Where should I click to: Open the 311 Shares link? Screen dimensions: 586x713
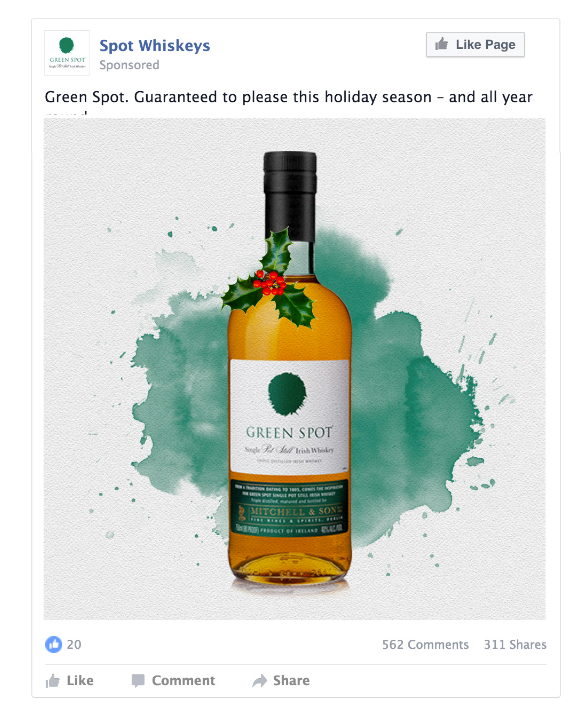pyautogui.click(x=515, y=644)
